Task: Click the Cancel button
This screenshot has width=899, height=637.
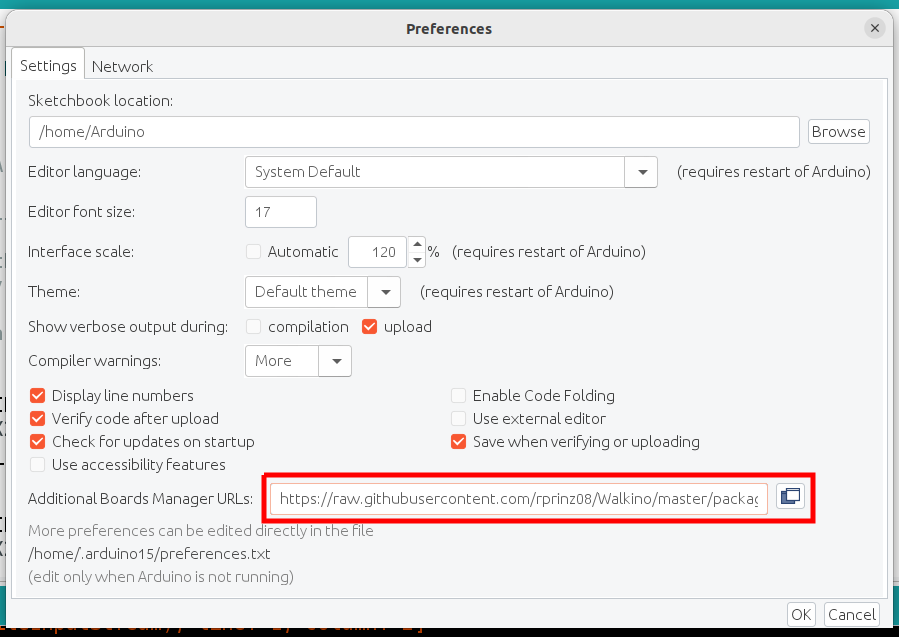Action: (x=851, y=615)
